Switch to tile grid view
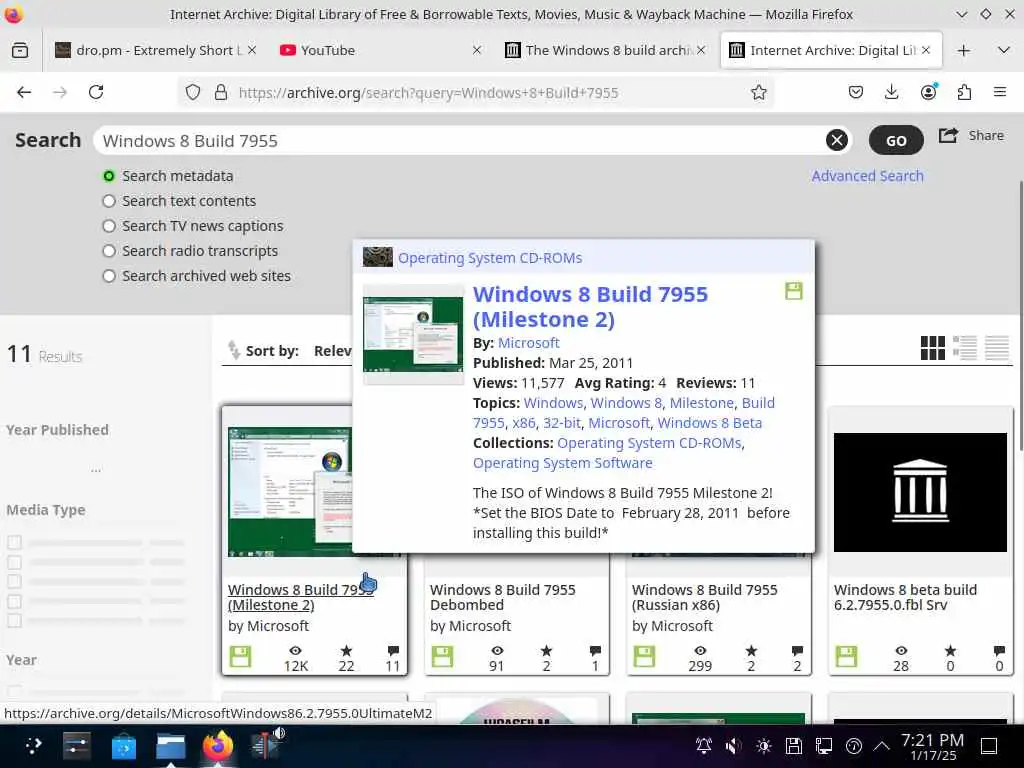This screenshot has width=1024, height=768. pos(933,348)
